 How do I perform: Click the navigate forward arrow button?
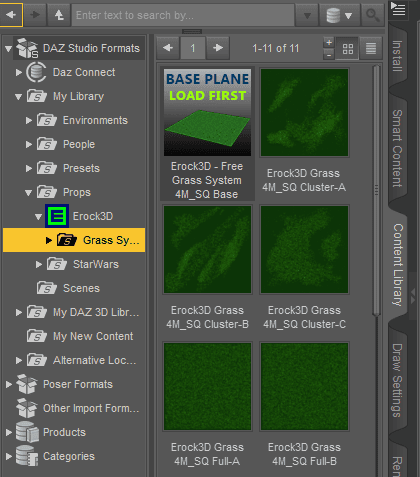[x=35, y=15]
